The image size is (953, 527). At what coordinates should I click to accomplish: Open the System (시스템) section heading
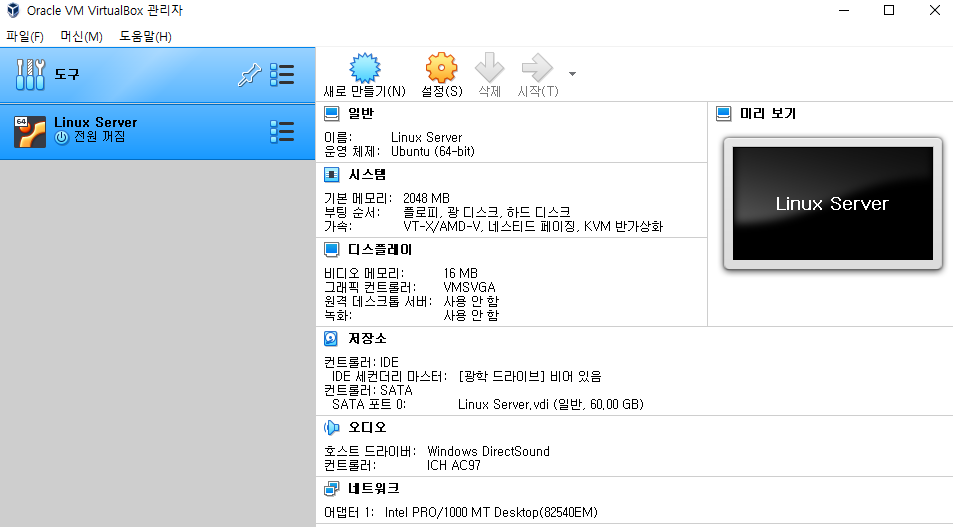tap(367, 175)
